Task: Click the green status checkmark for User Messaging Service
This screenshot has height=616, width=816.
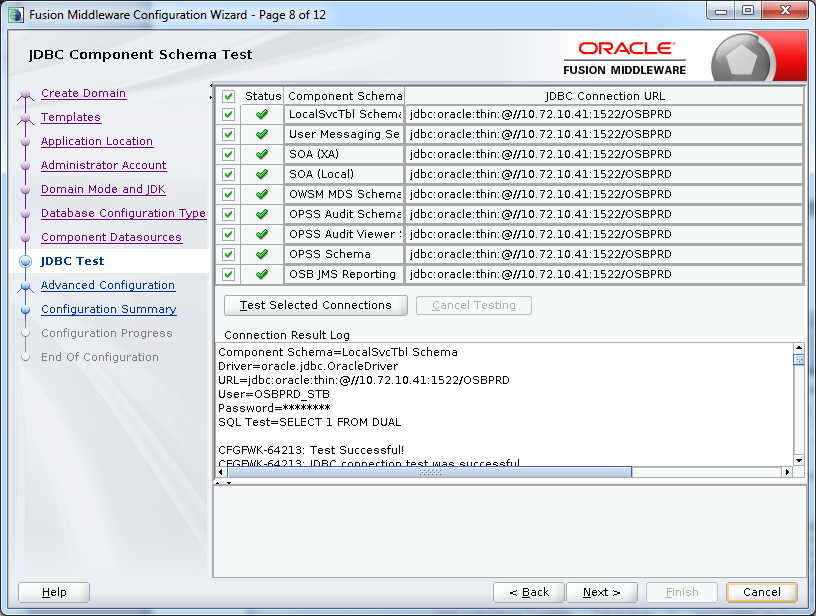Action: 262,134
